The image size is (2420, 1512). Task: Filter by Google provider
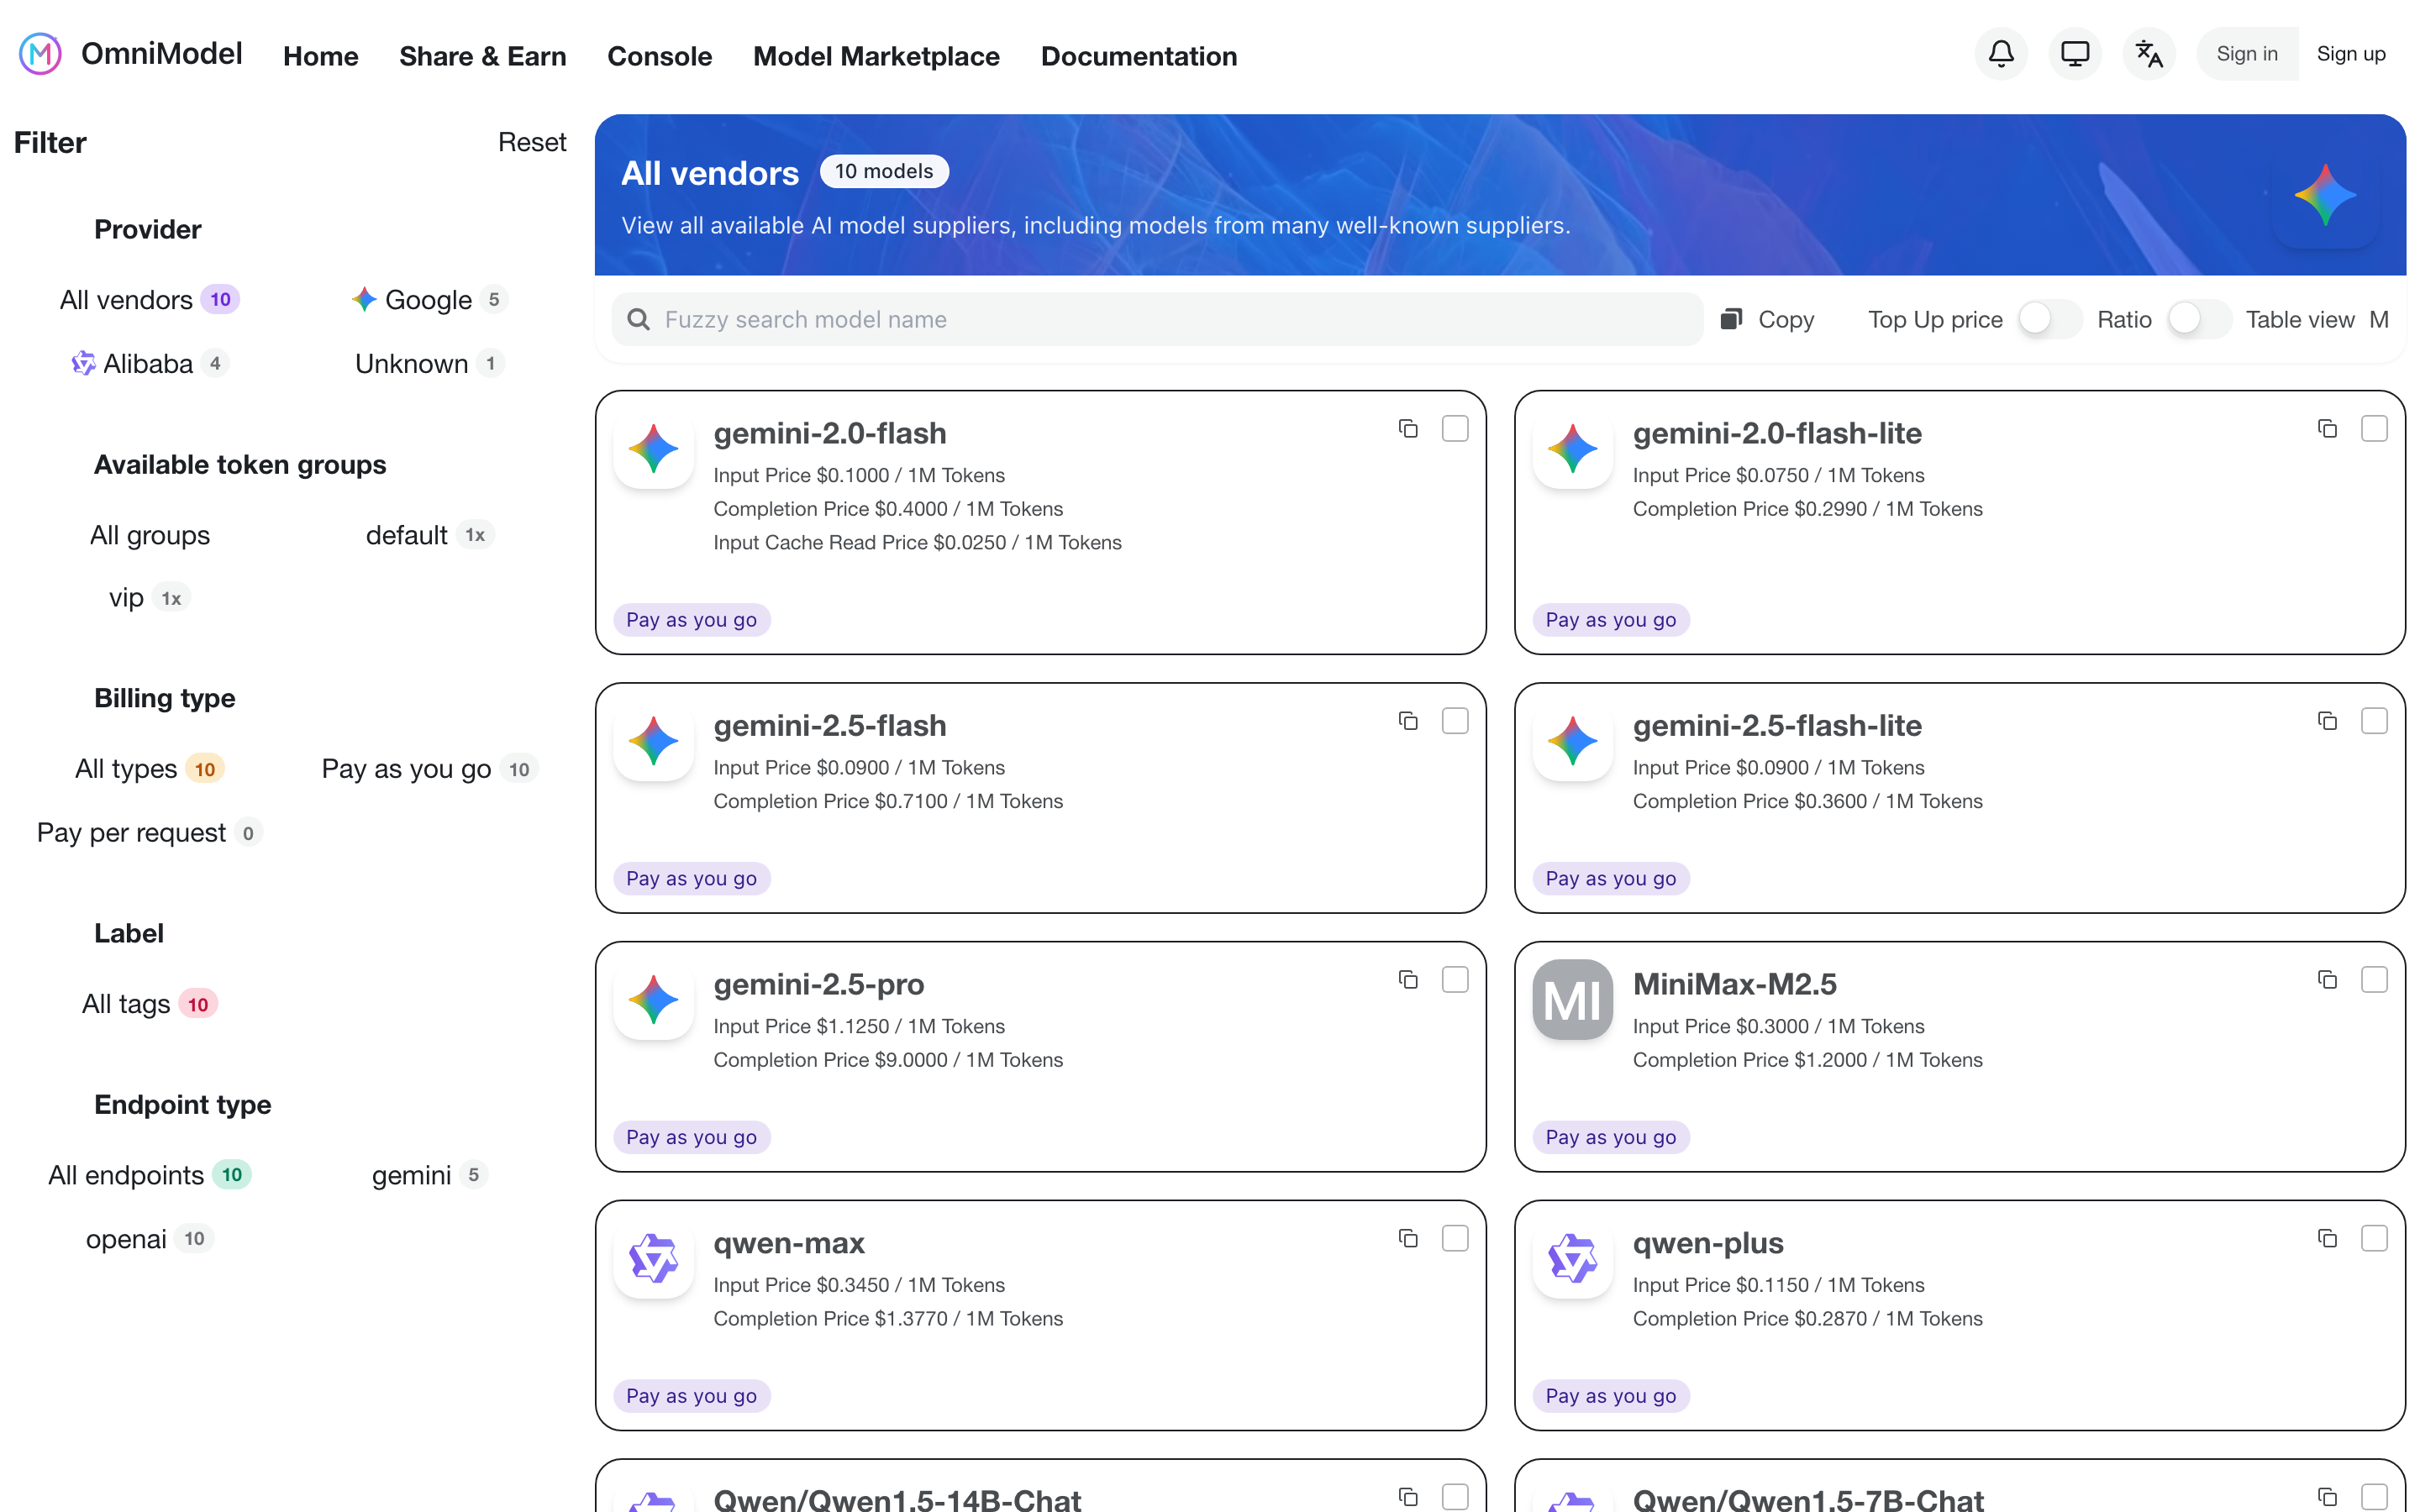(430, 300)
